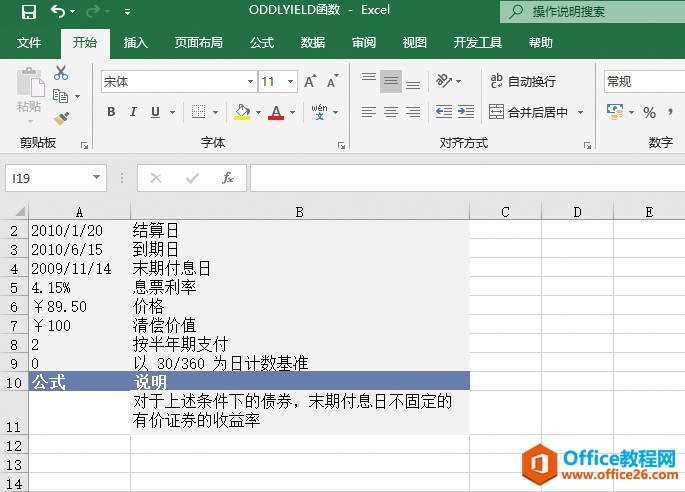Click Decrease Indent icon
The image size is (685, 492).
pos(444,112)
